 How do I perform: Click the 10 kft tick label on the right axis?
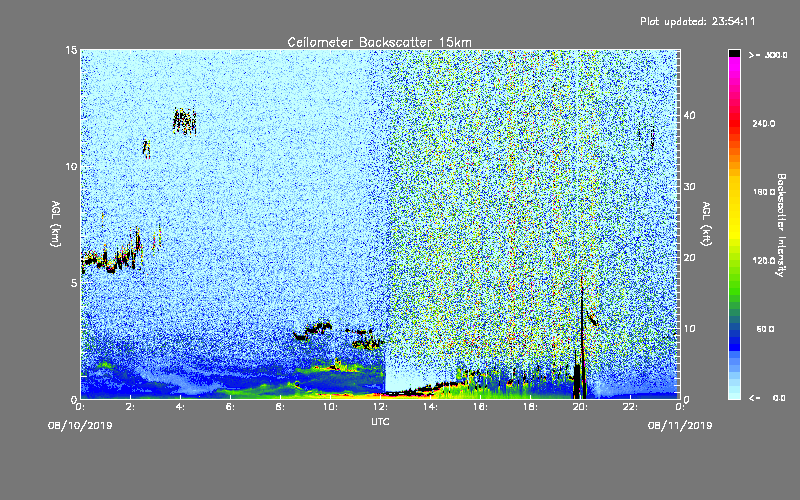coord(689,328)
